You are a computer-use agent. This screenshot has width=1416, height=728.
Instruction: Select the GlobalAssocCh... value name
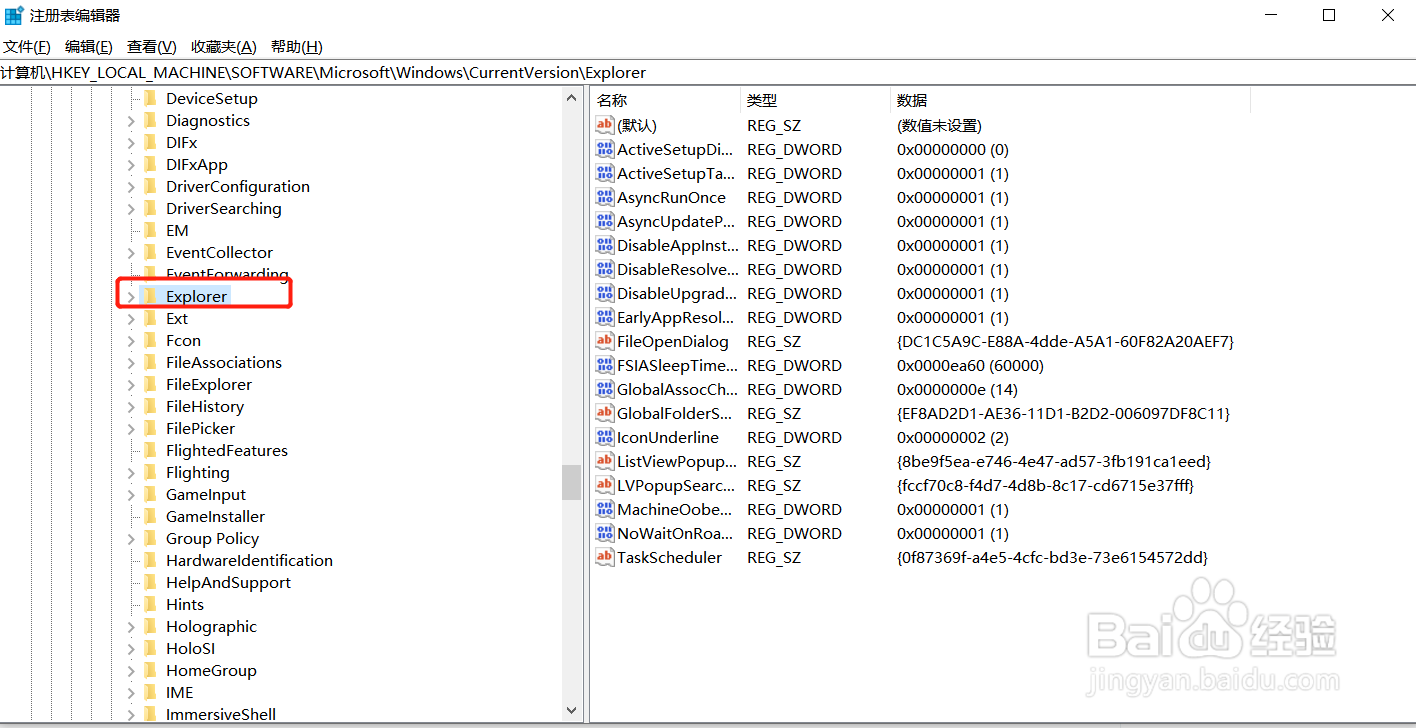pos(676,389)
